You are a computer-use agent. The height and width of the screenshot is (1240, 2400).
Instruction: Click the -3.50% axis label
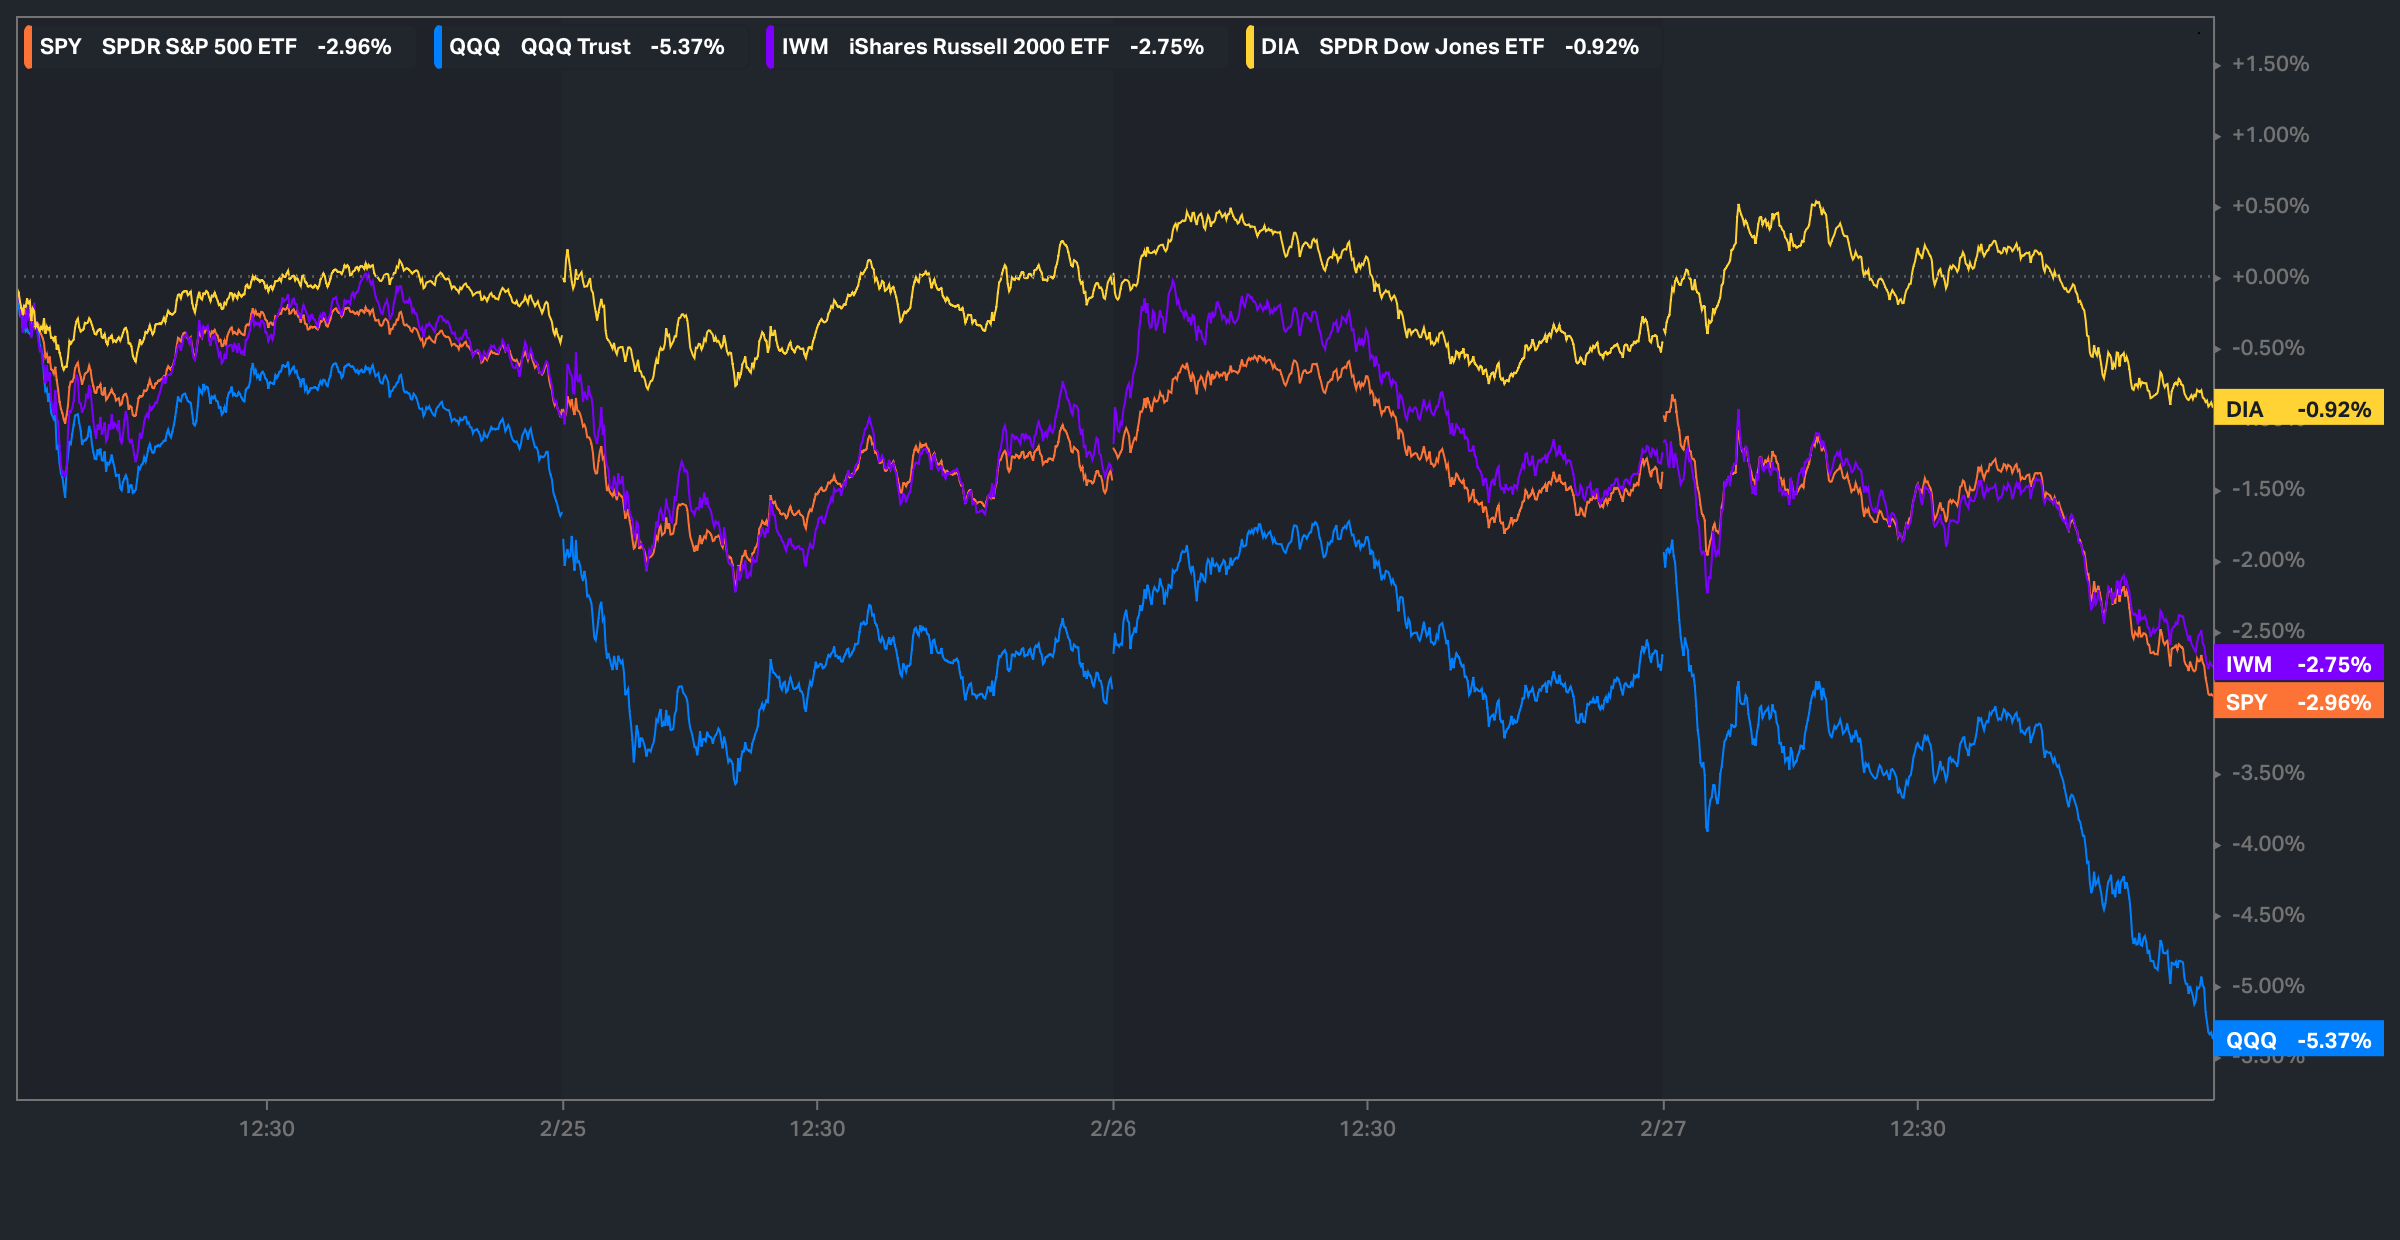coord(2269,773)
